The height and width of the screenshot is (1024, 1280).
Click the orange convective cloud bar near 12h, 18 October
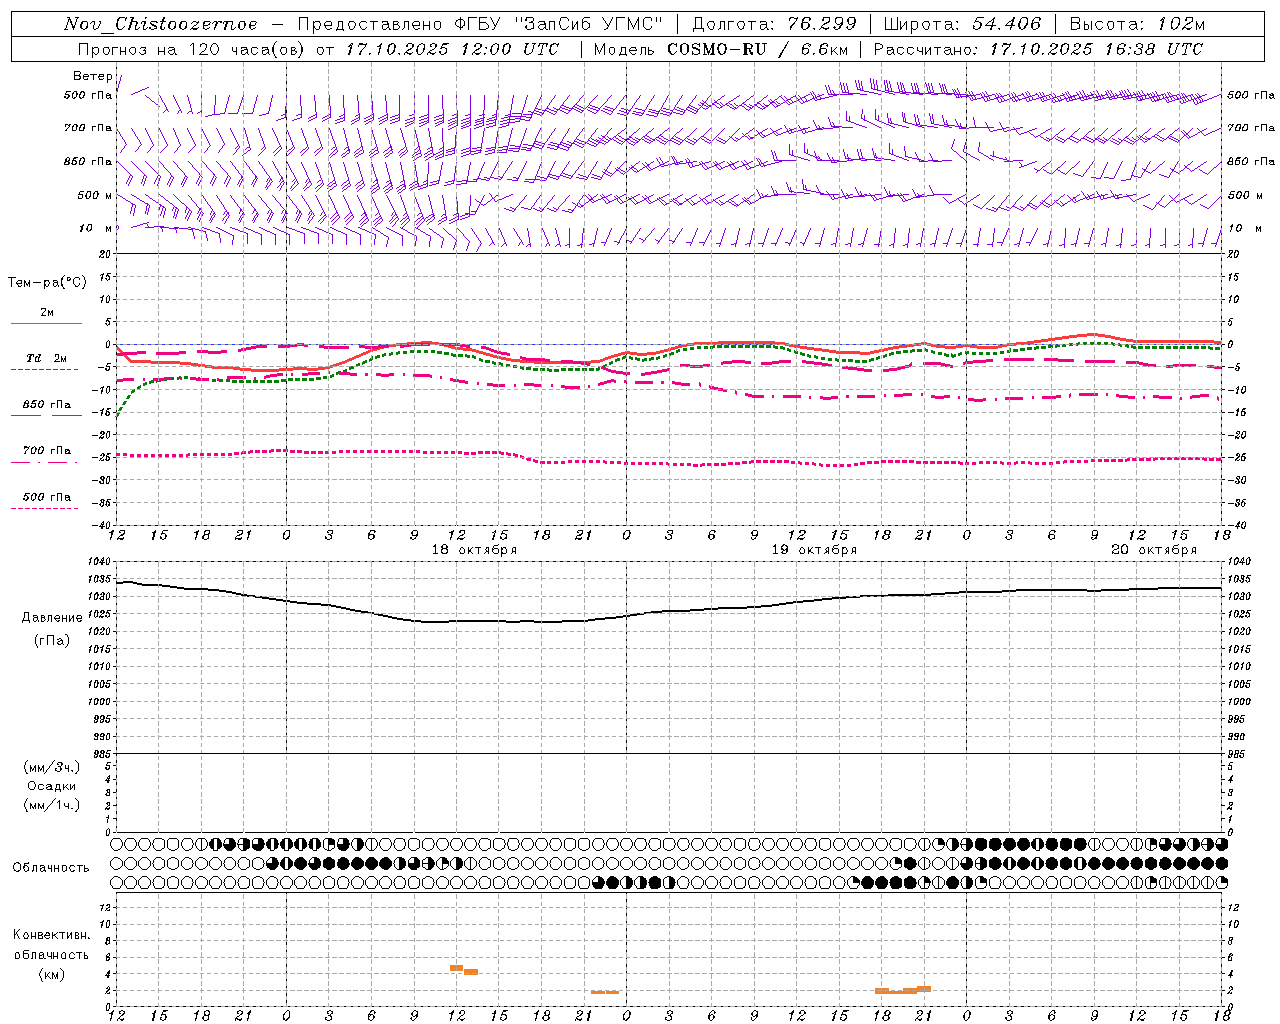pyautogui.click(x=464, y=970)
